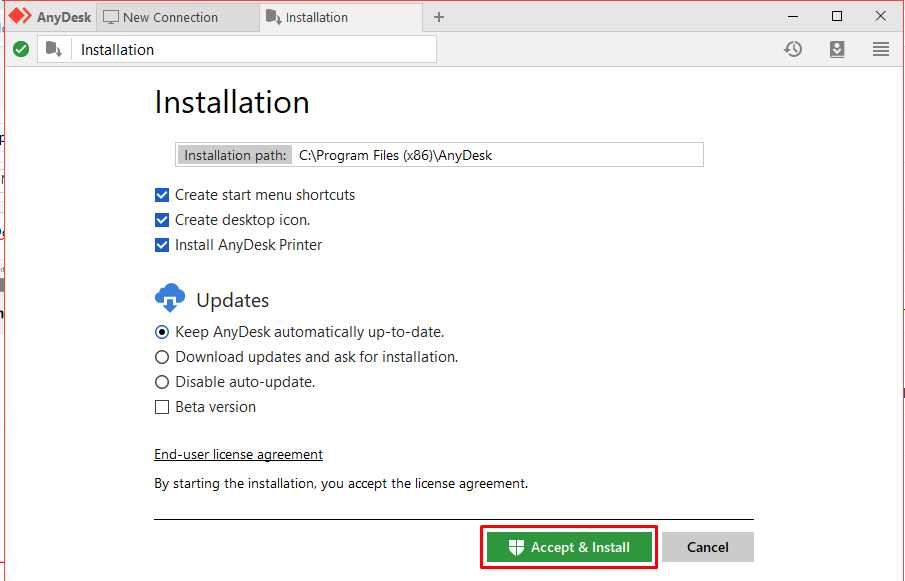Uncheck Create desktop icon option

pos(162,220)
